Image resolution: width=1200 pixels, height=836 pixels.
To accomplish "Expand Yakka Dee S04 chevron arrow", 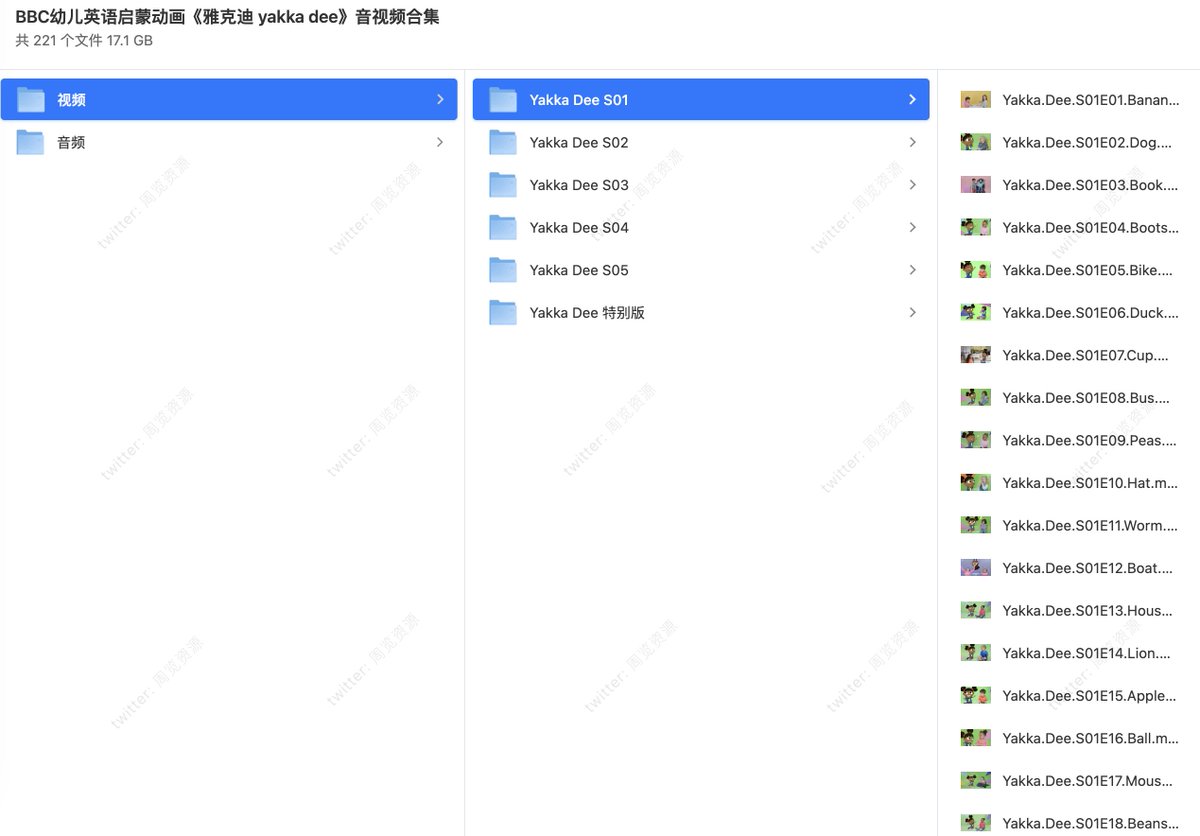I will coord(912,227).
